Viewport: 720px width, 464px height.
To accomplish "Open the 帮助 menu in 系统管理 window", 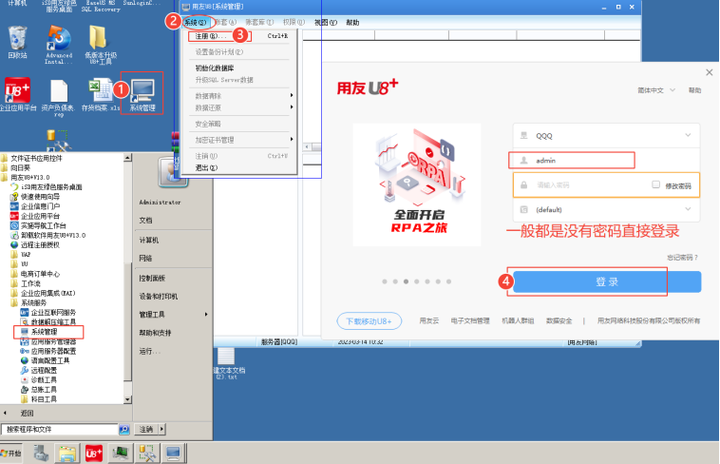I will (x=352, y=22).
